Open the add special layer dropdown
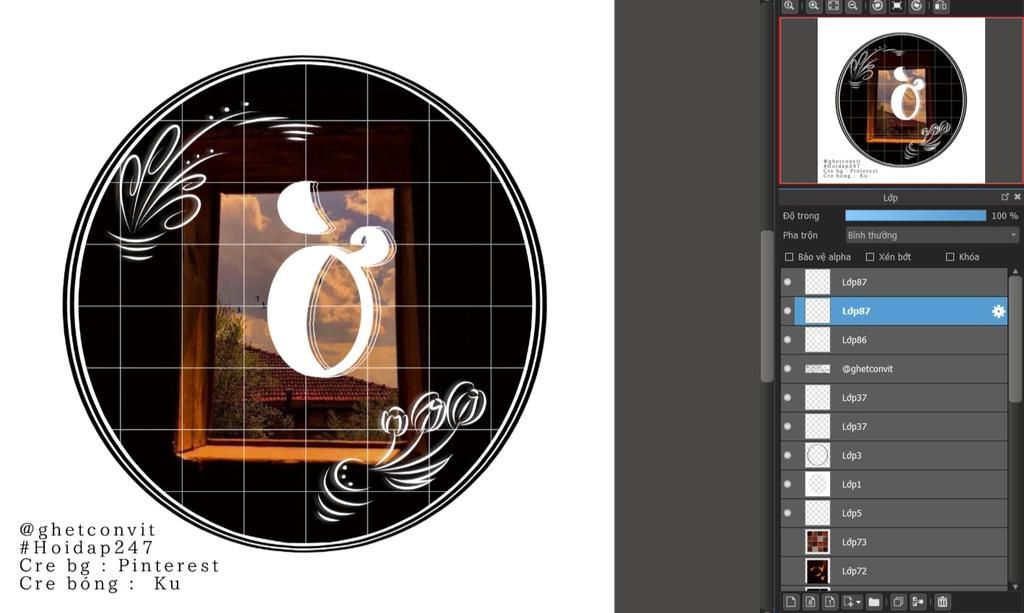1024x613 pixels. (x=852, y=602)
